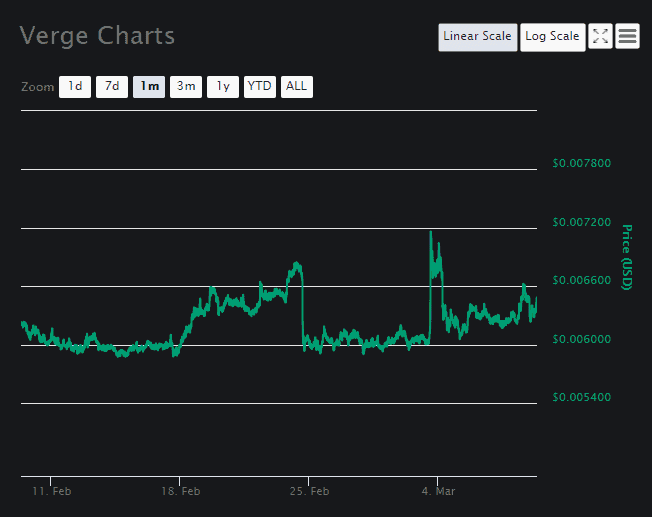This screenshot has height=517, width=652.
Task: Switch to Log Scale
Action: click(x=553, y=37)
